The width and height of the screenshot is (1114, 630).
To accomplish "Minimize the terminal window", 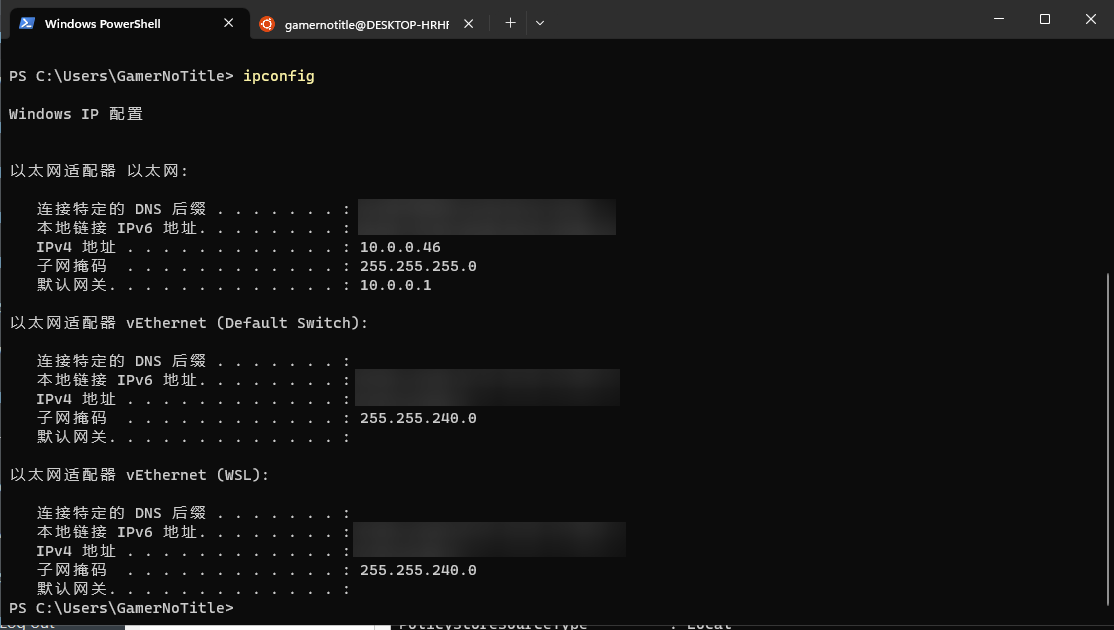I will pos(999,19).
